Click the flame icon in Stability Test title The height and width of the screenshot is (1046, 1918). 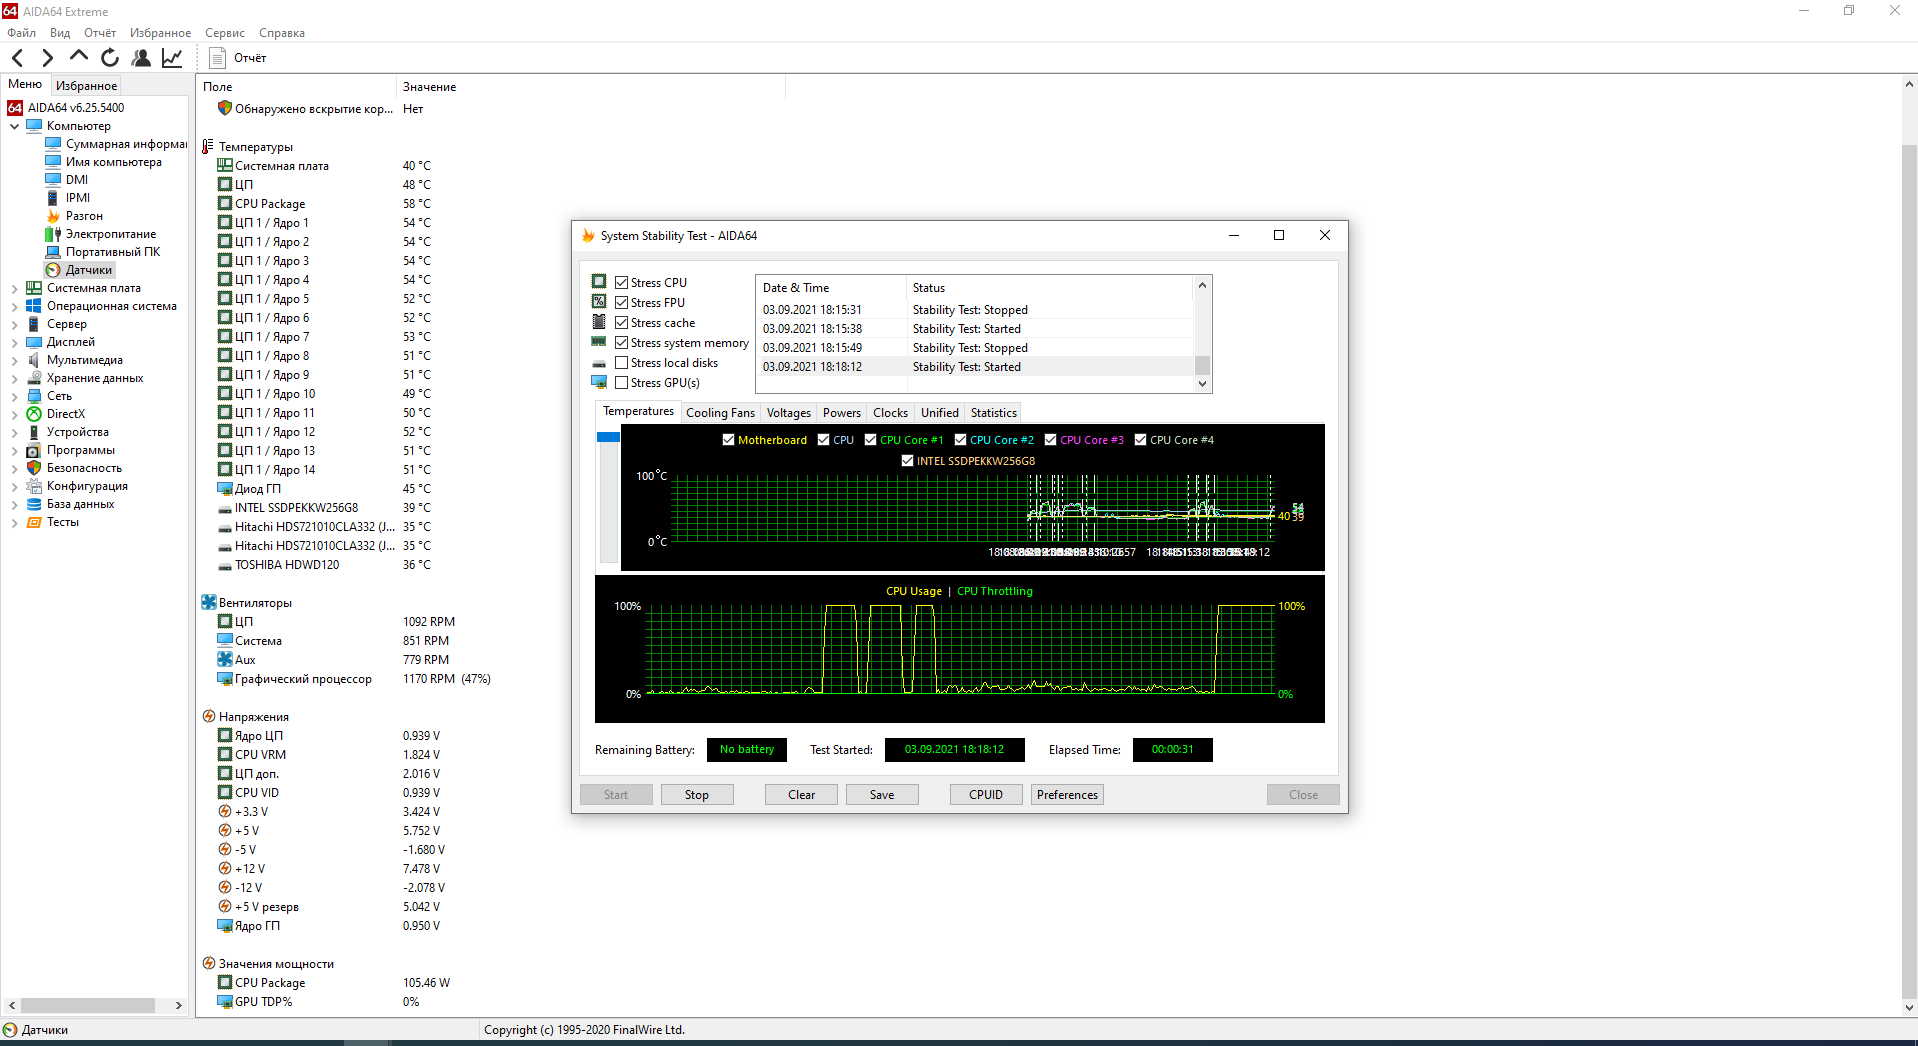coord(588,236)
